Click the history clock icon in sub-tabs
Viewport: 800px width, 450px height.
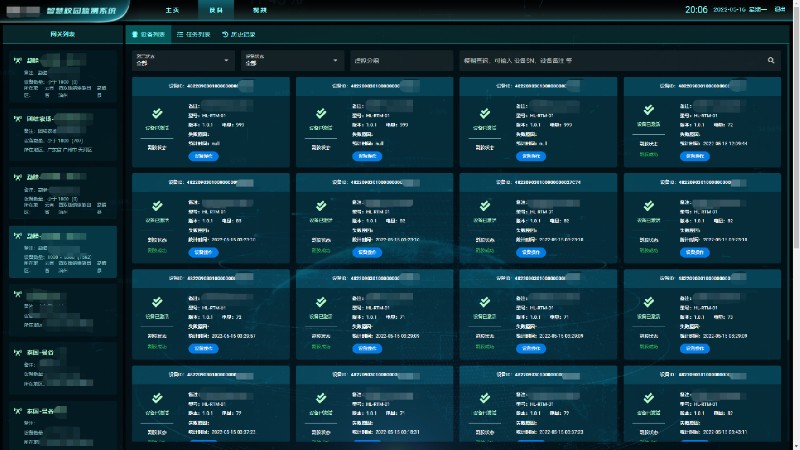click(225, 34)
